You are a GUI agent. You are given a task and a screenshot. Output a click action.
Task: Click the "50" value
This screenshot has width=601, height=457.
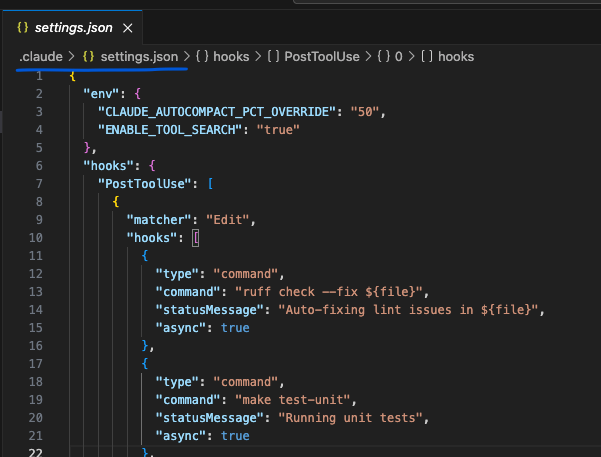(x=365, y=112)
